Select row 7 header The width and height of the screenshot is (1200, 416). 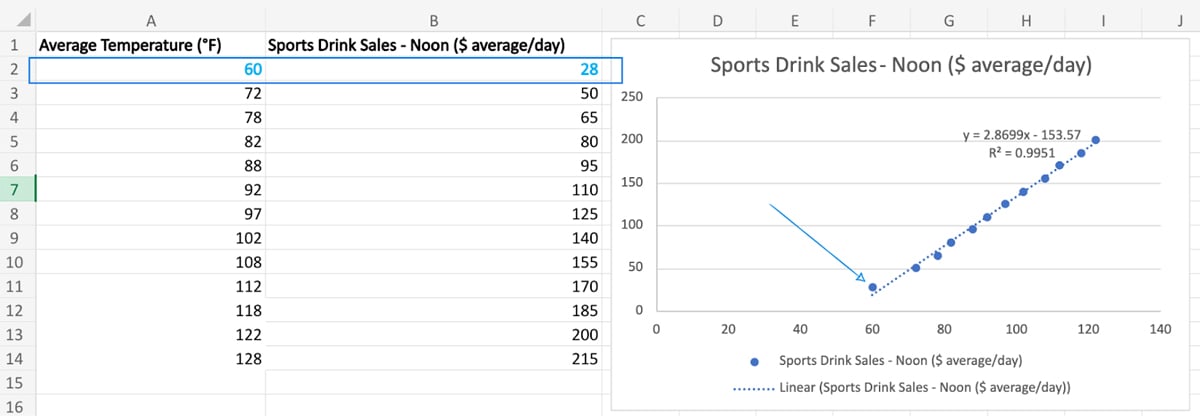(x=17, y=188)
